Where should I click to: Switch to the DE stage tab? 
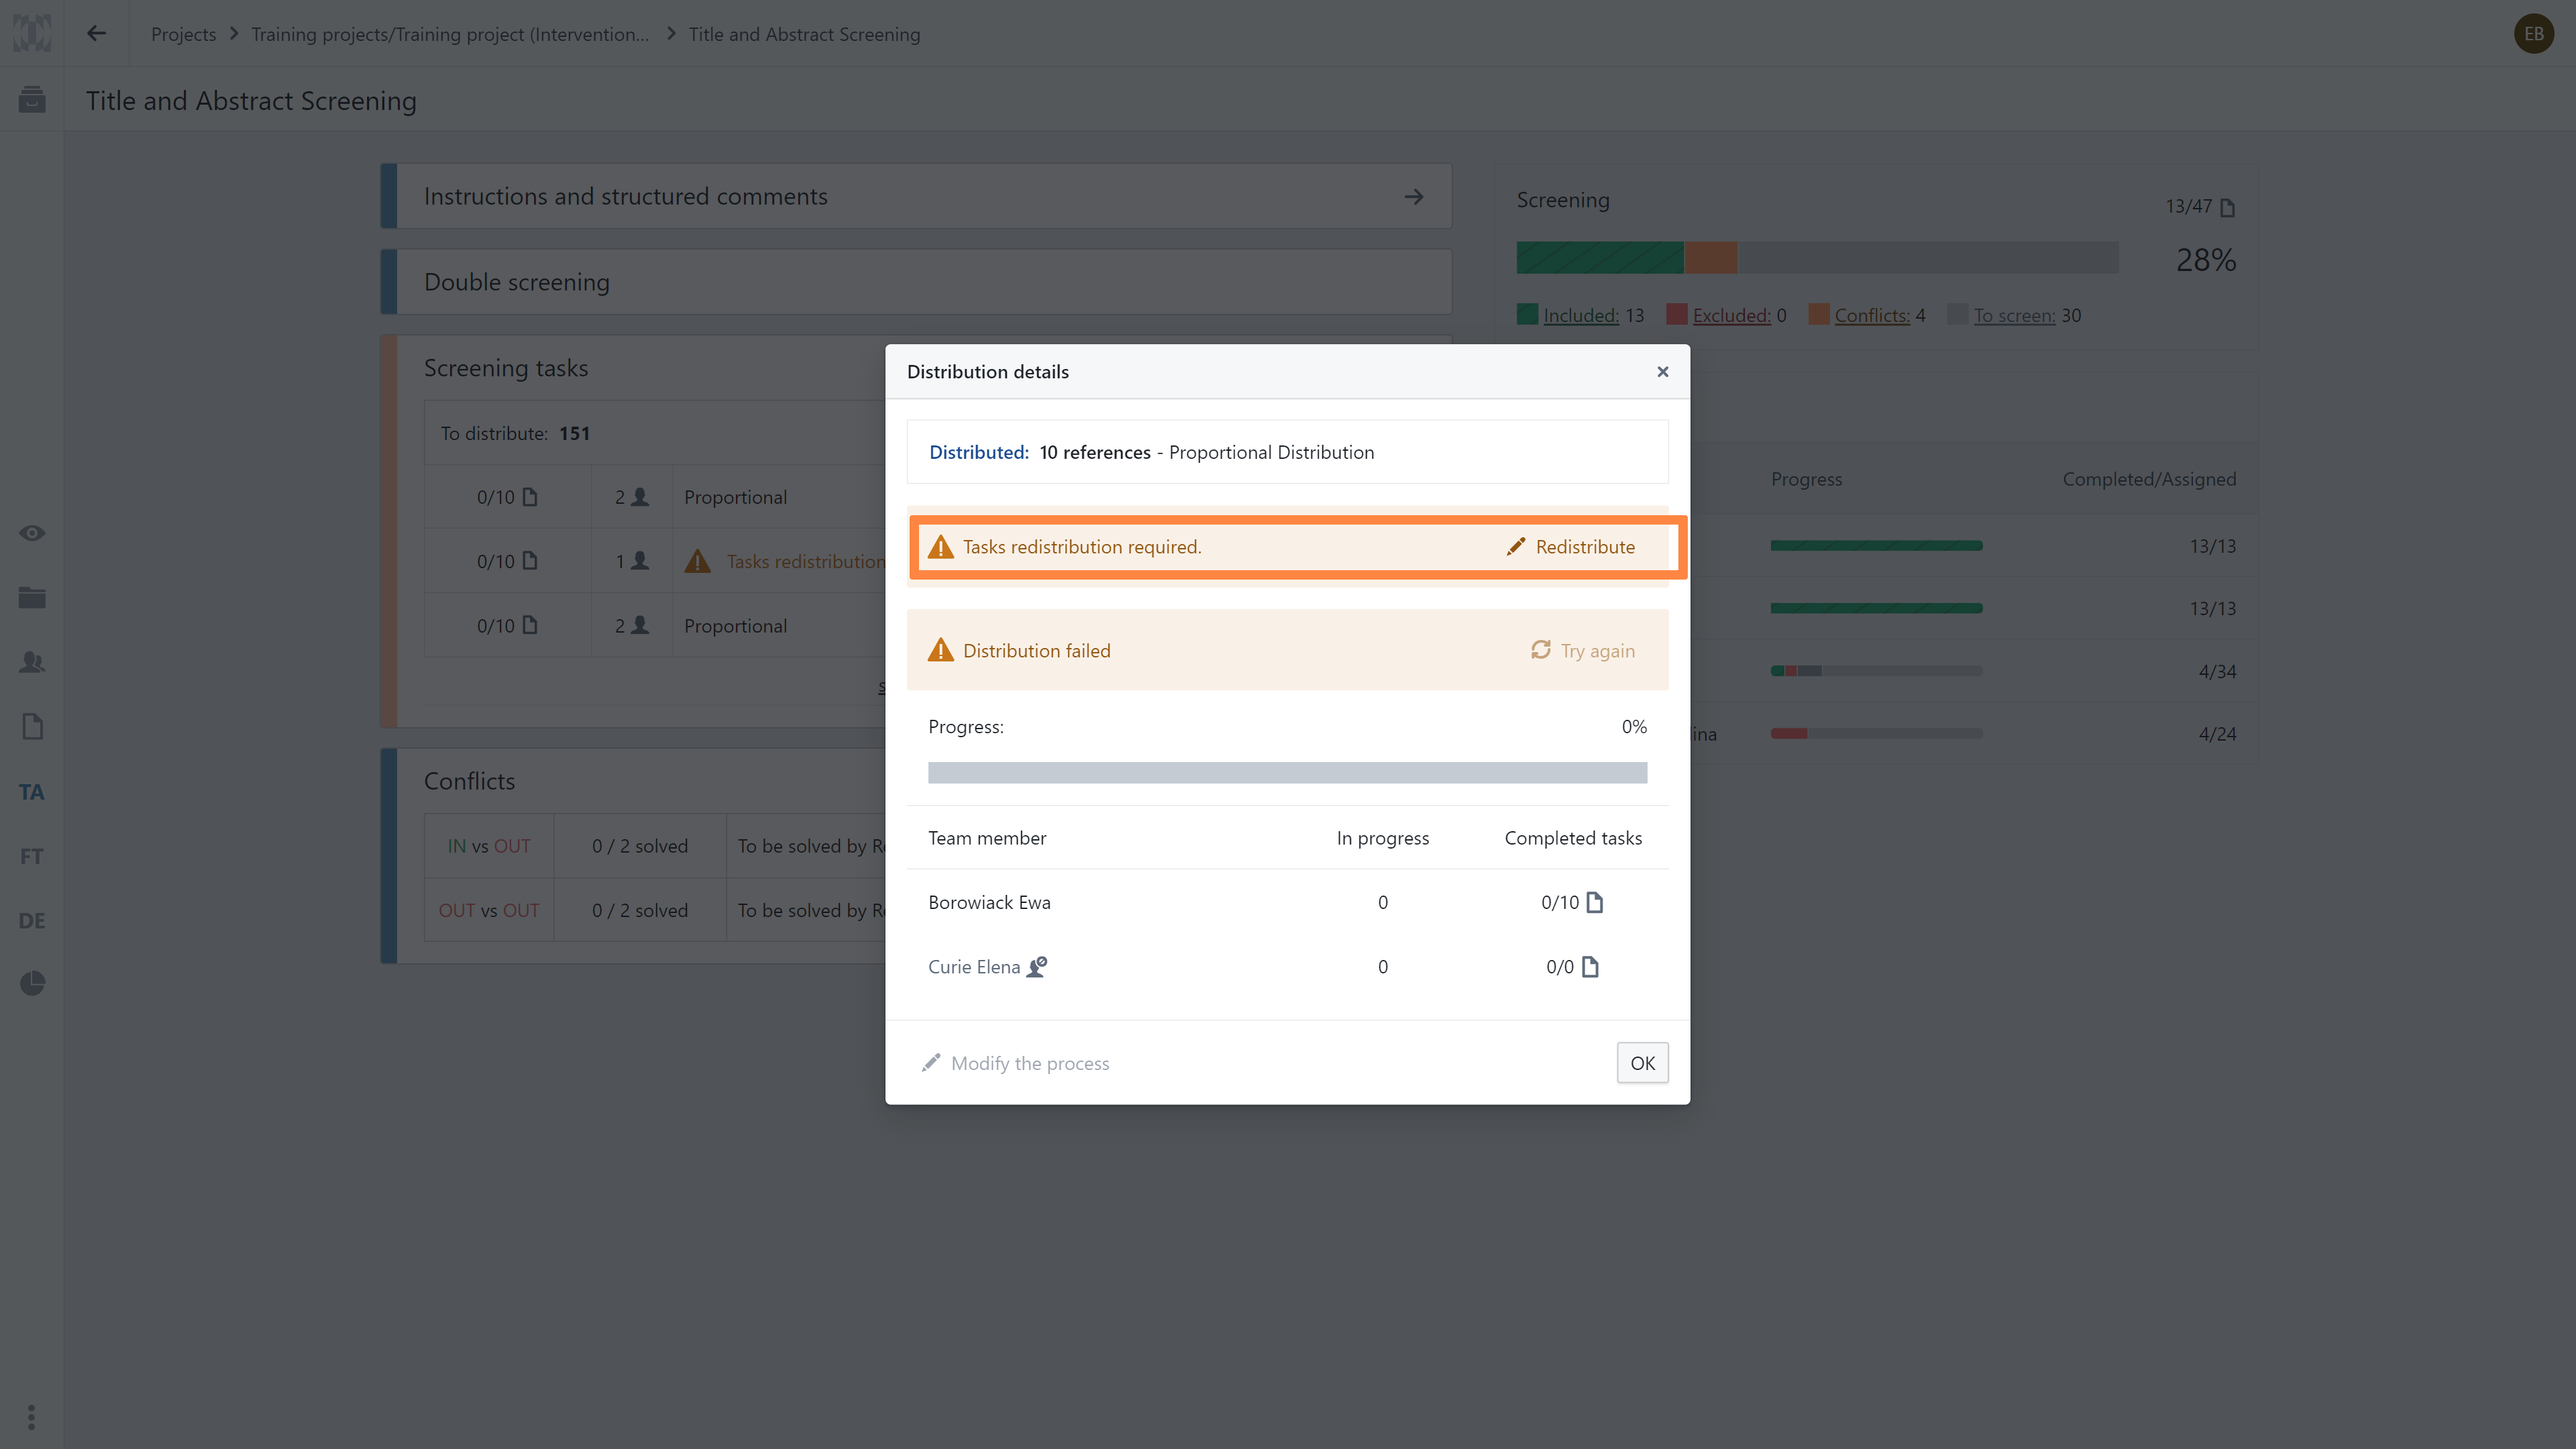click(32, 920)
